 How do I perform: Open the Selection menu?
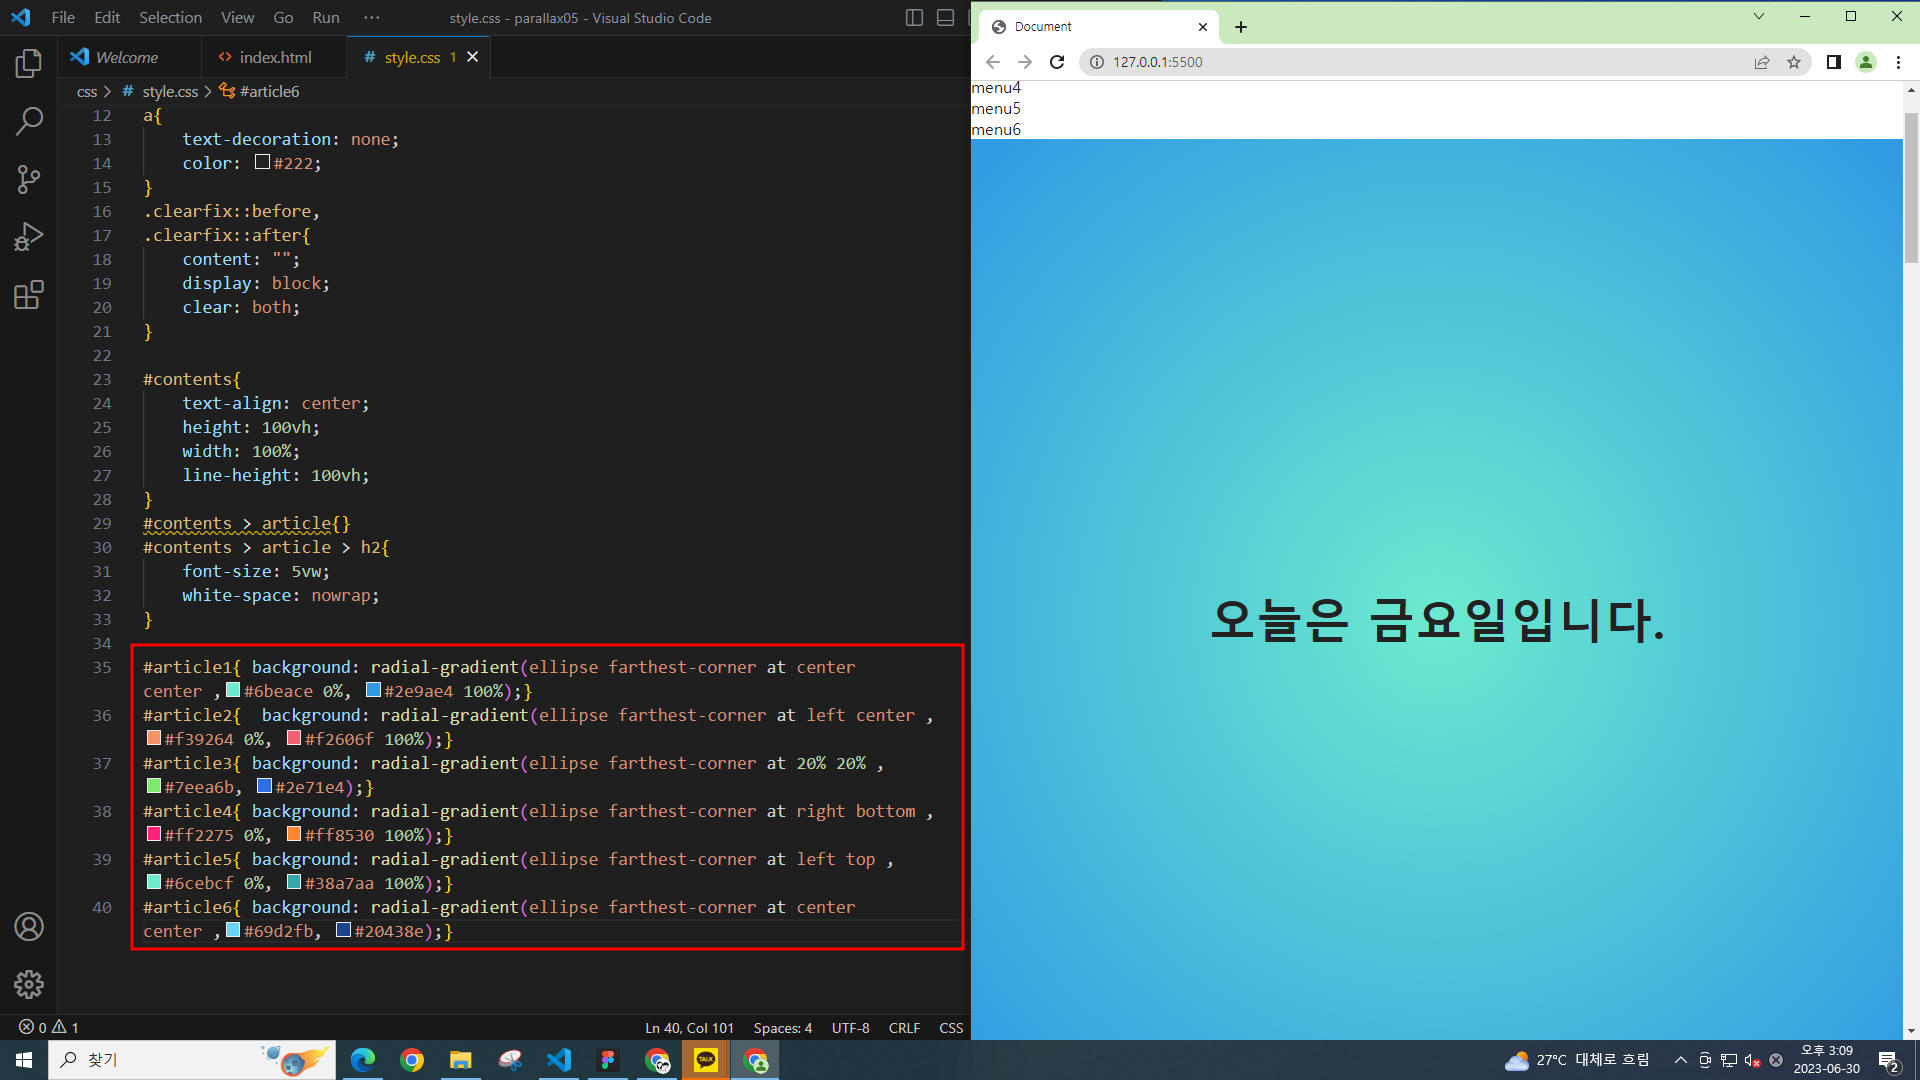point(170,18)
